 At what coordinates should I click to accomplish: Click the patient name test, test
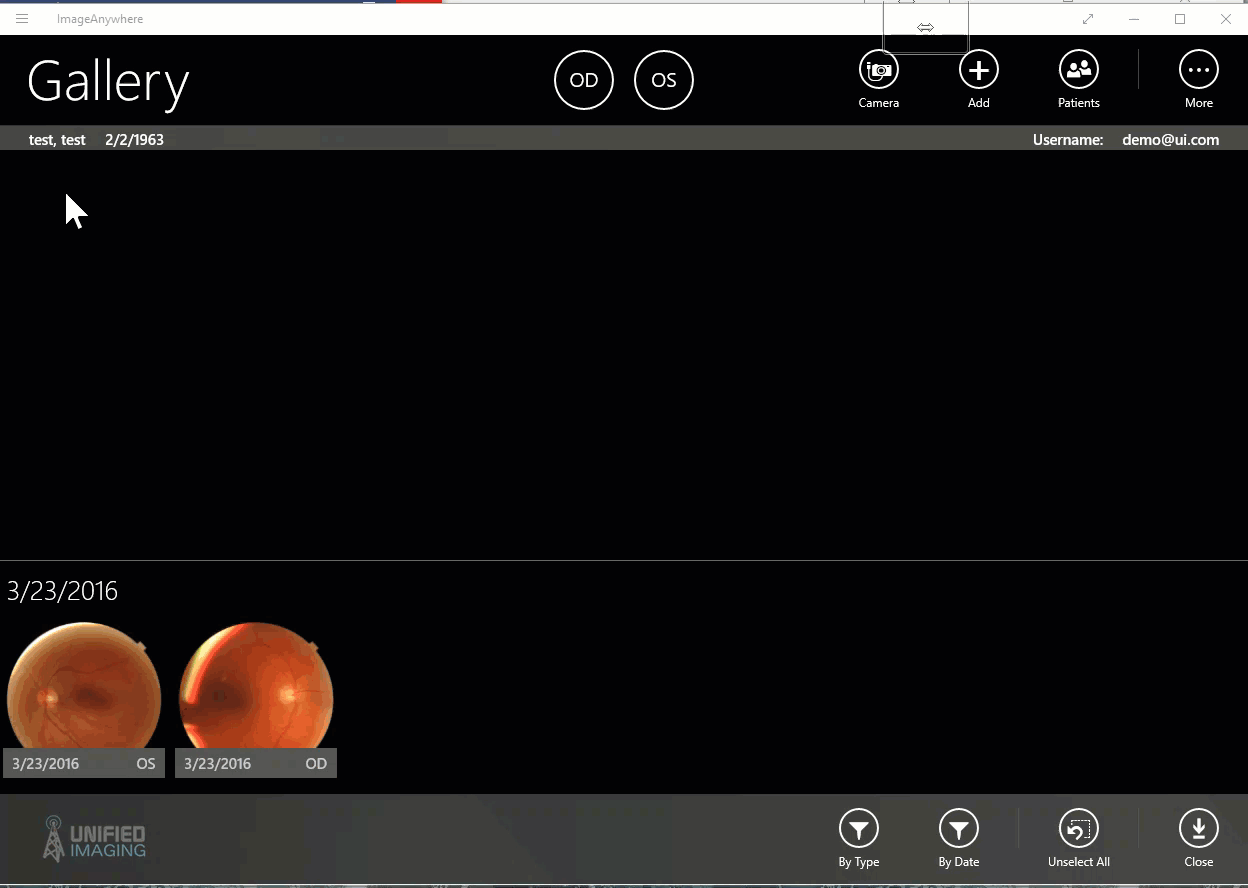tap(57, 140)
